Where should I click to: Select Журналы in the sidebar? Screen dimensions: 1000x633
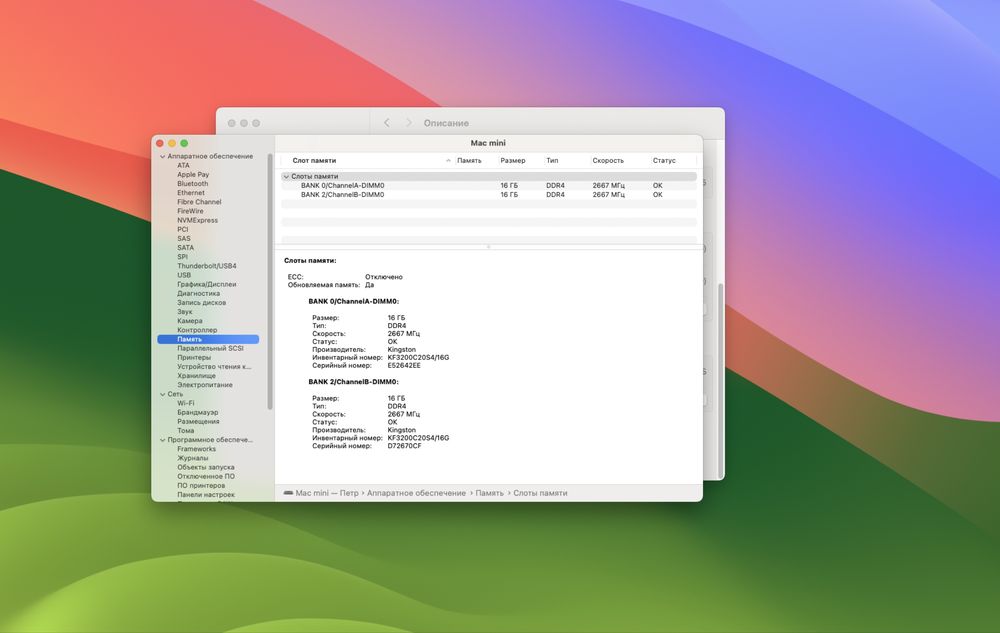(193, 458)
